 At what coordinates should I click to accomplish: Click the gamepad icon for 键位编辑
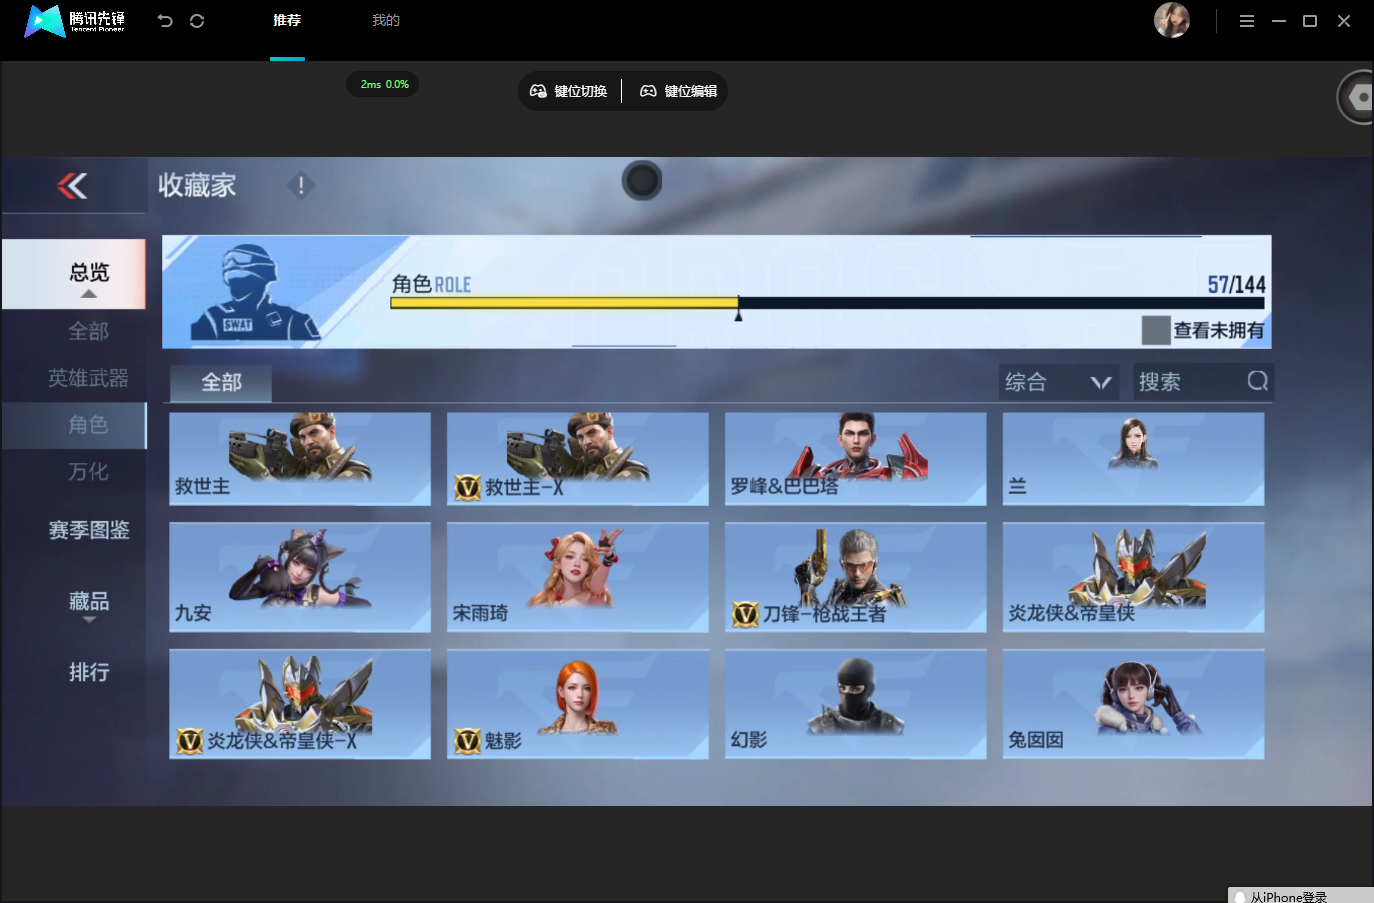click(x=648, y=91)
